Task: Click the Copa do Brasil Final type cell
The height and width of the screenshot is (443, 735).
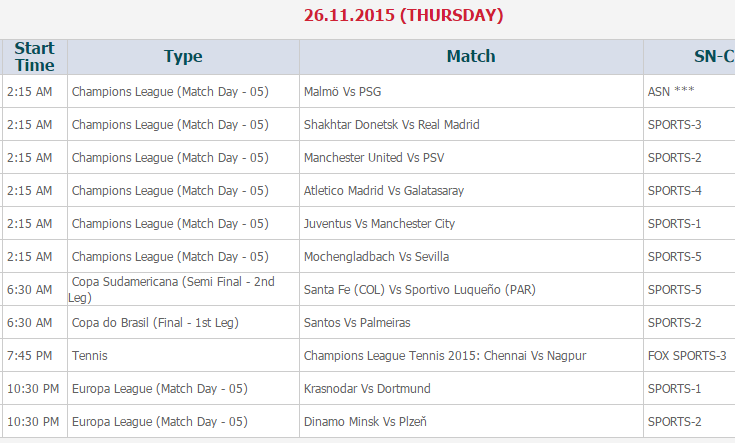Action: click(155, 323)
